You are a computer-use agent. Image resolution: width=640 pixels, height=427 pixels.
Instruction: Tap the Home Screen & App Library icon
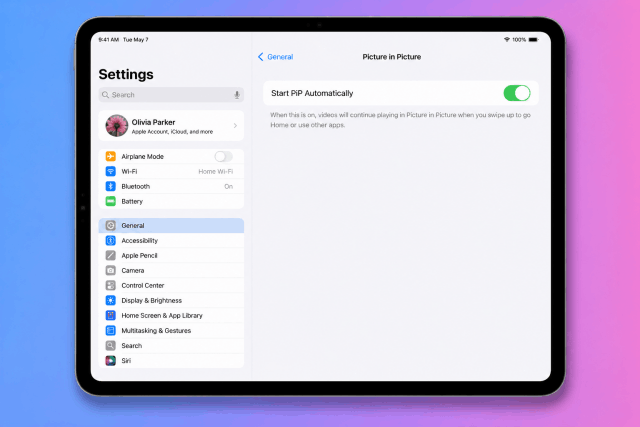click(x=111, y=316)
